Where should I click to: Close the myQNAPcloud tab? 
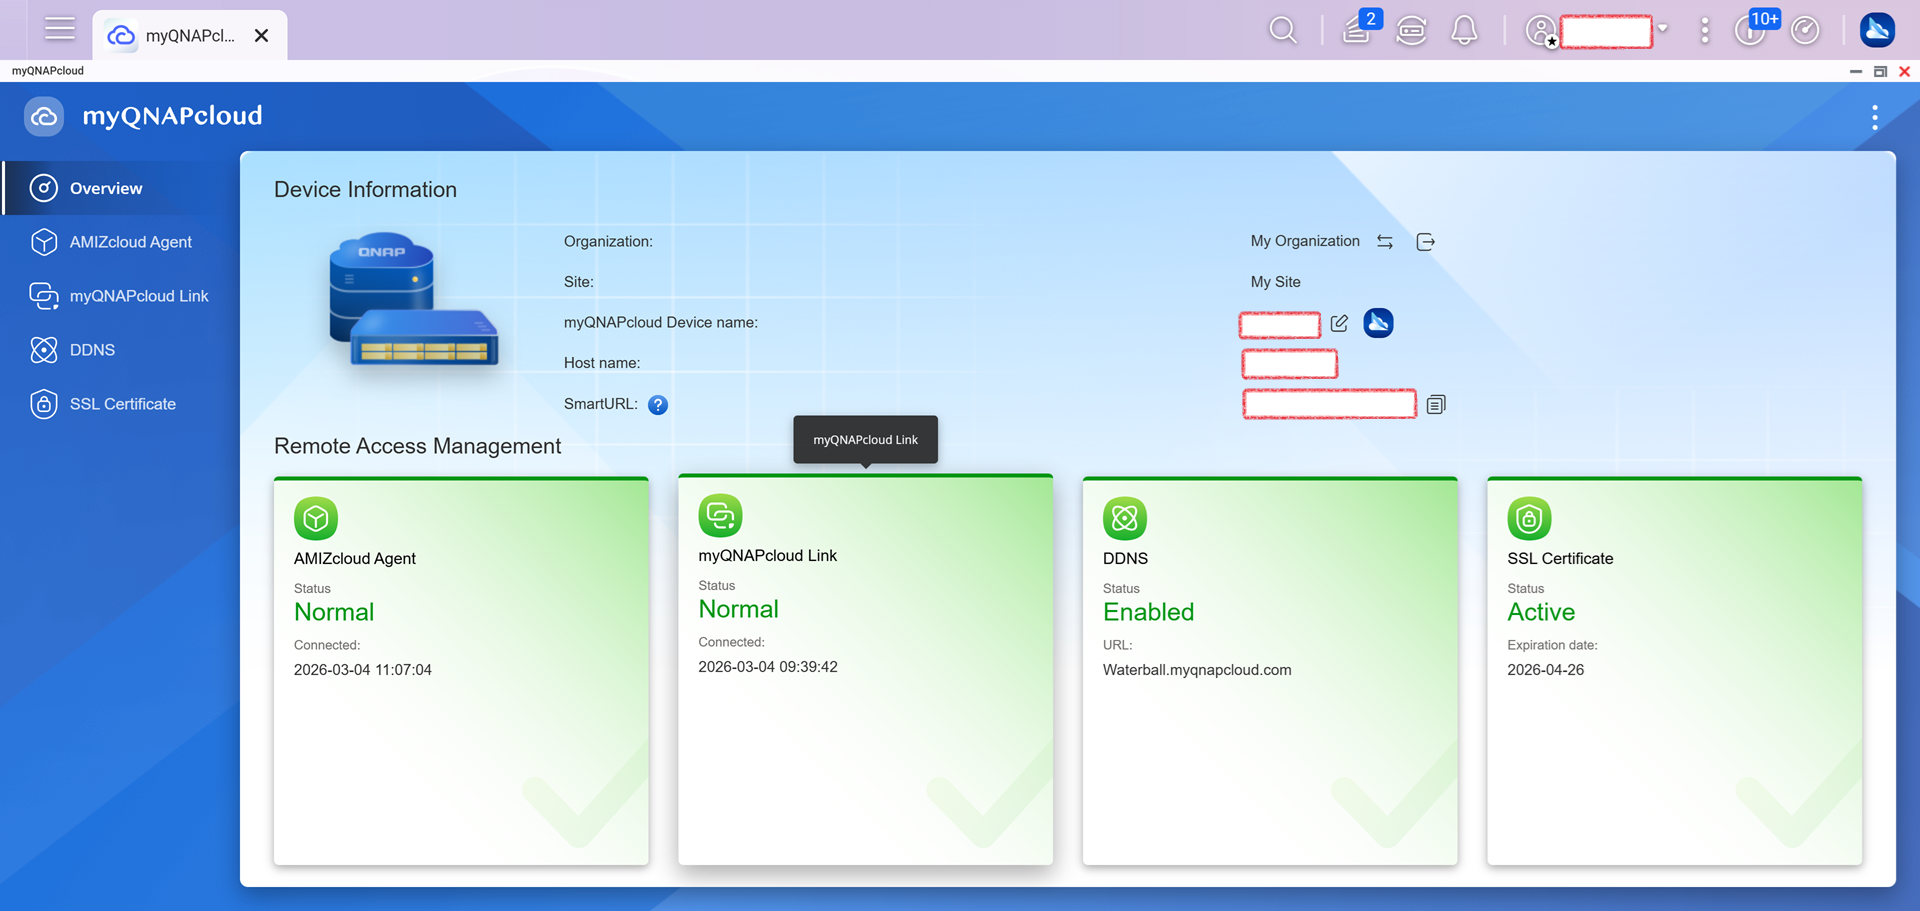point(262,36)
